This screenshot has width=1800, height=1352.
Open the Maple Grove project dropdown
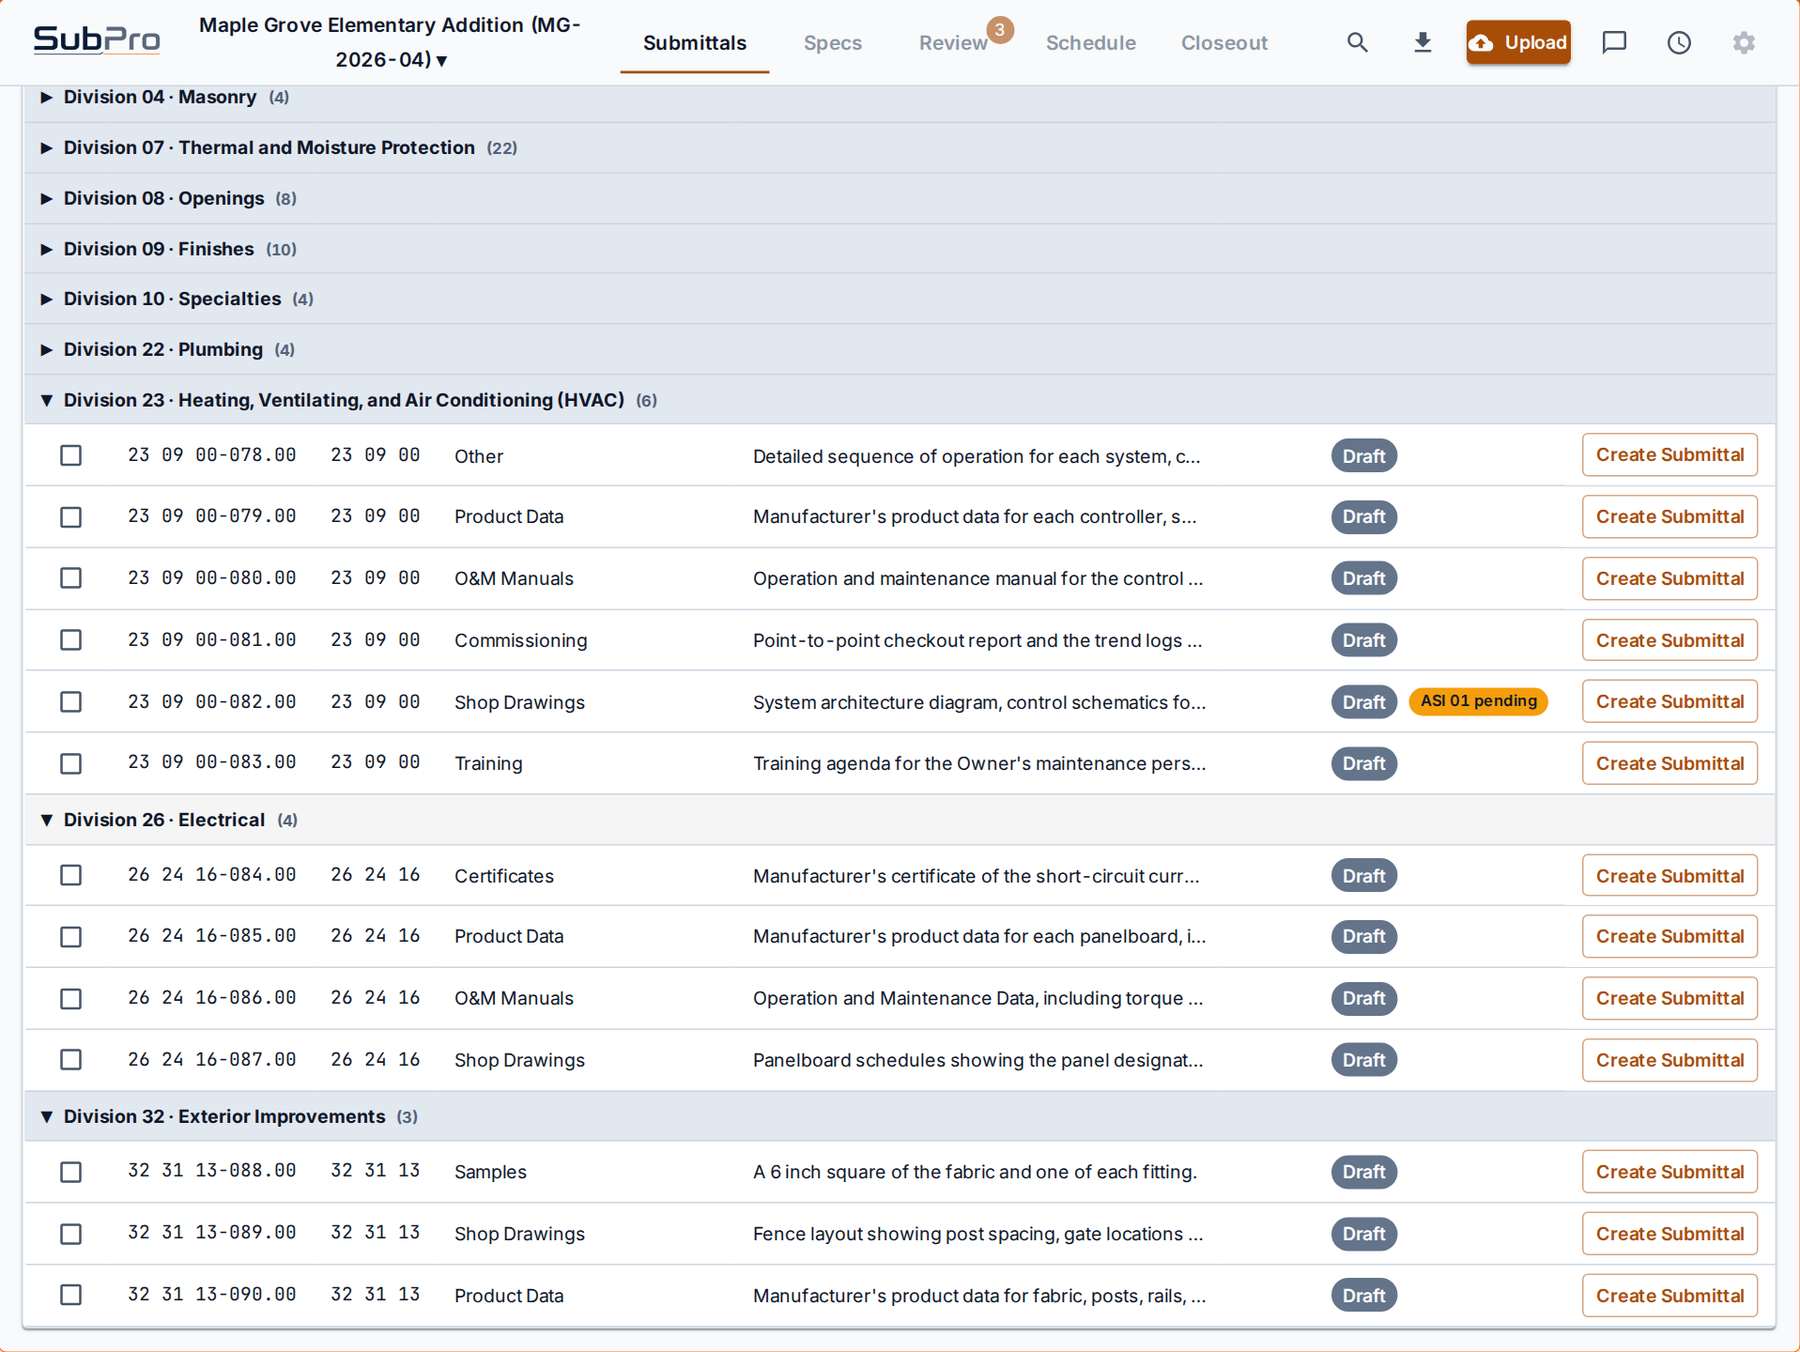point(390,42)
